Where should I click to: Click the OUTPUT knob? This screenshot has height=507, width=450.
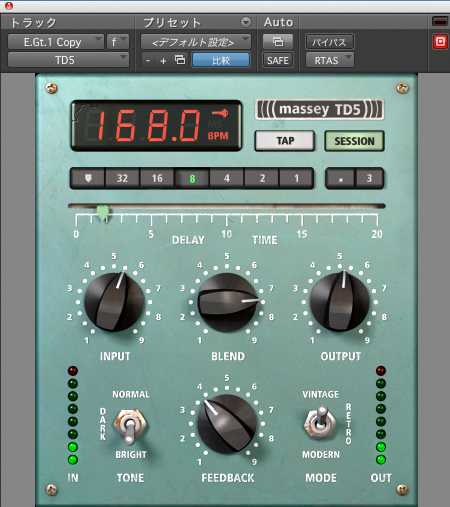click(x=340, y=301)
